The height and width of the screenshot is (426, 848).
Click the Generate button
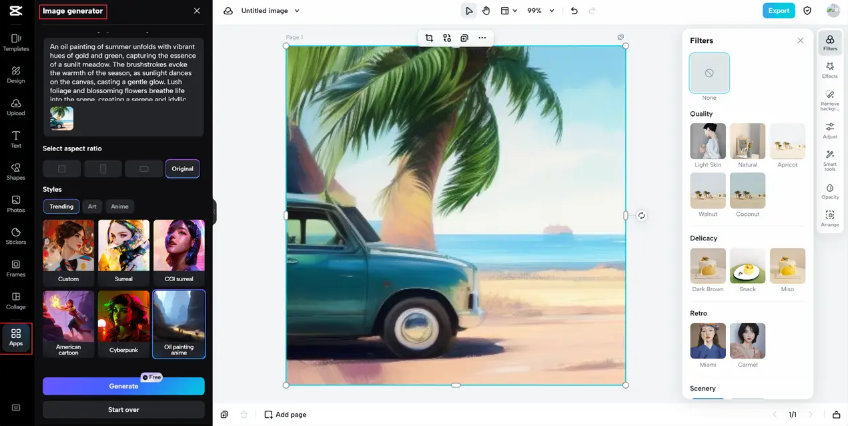pyautogui.click(x=124, y=386)
